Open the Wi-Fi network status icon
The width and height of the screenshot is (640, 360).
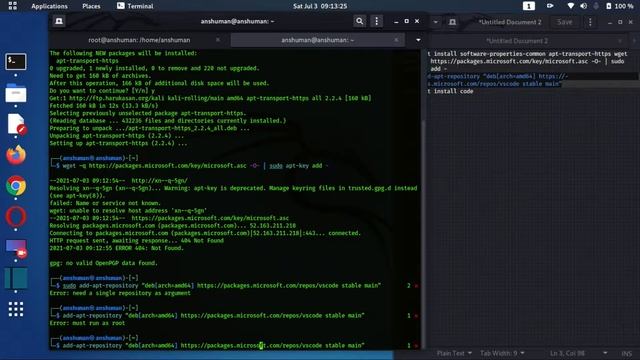pos(571,6)
